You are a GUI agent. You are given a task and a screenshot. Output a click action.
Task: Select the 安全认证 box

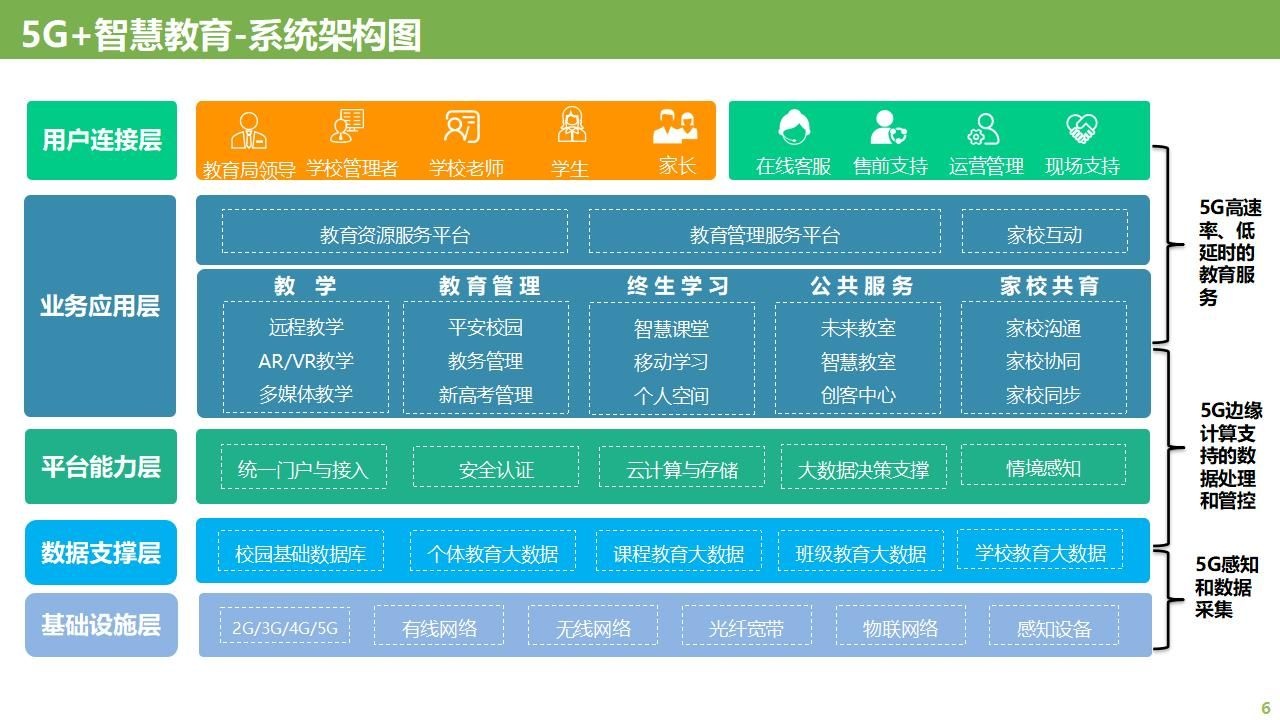[496, 467]
